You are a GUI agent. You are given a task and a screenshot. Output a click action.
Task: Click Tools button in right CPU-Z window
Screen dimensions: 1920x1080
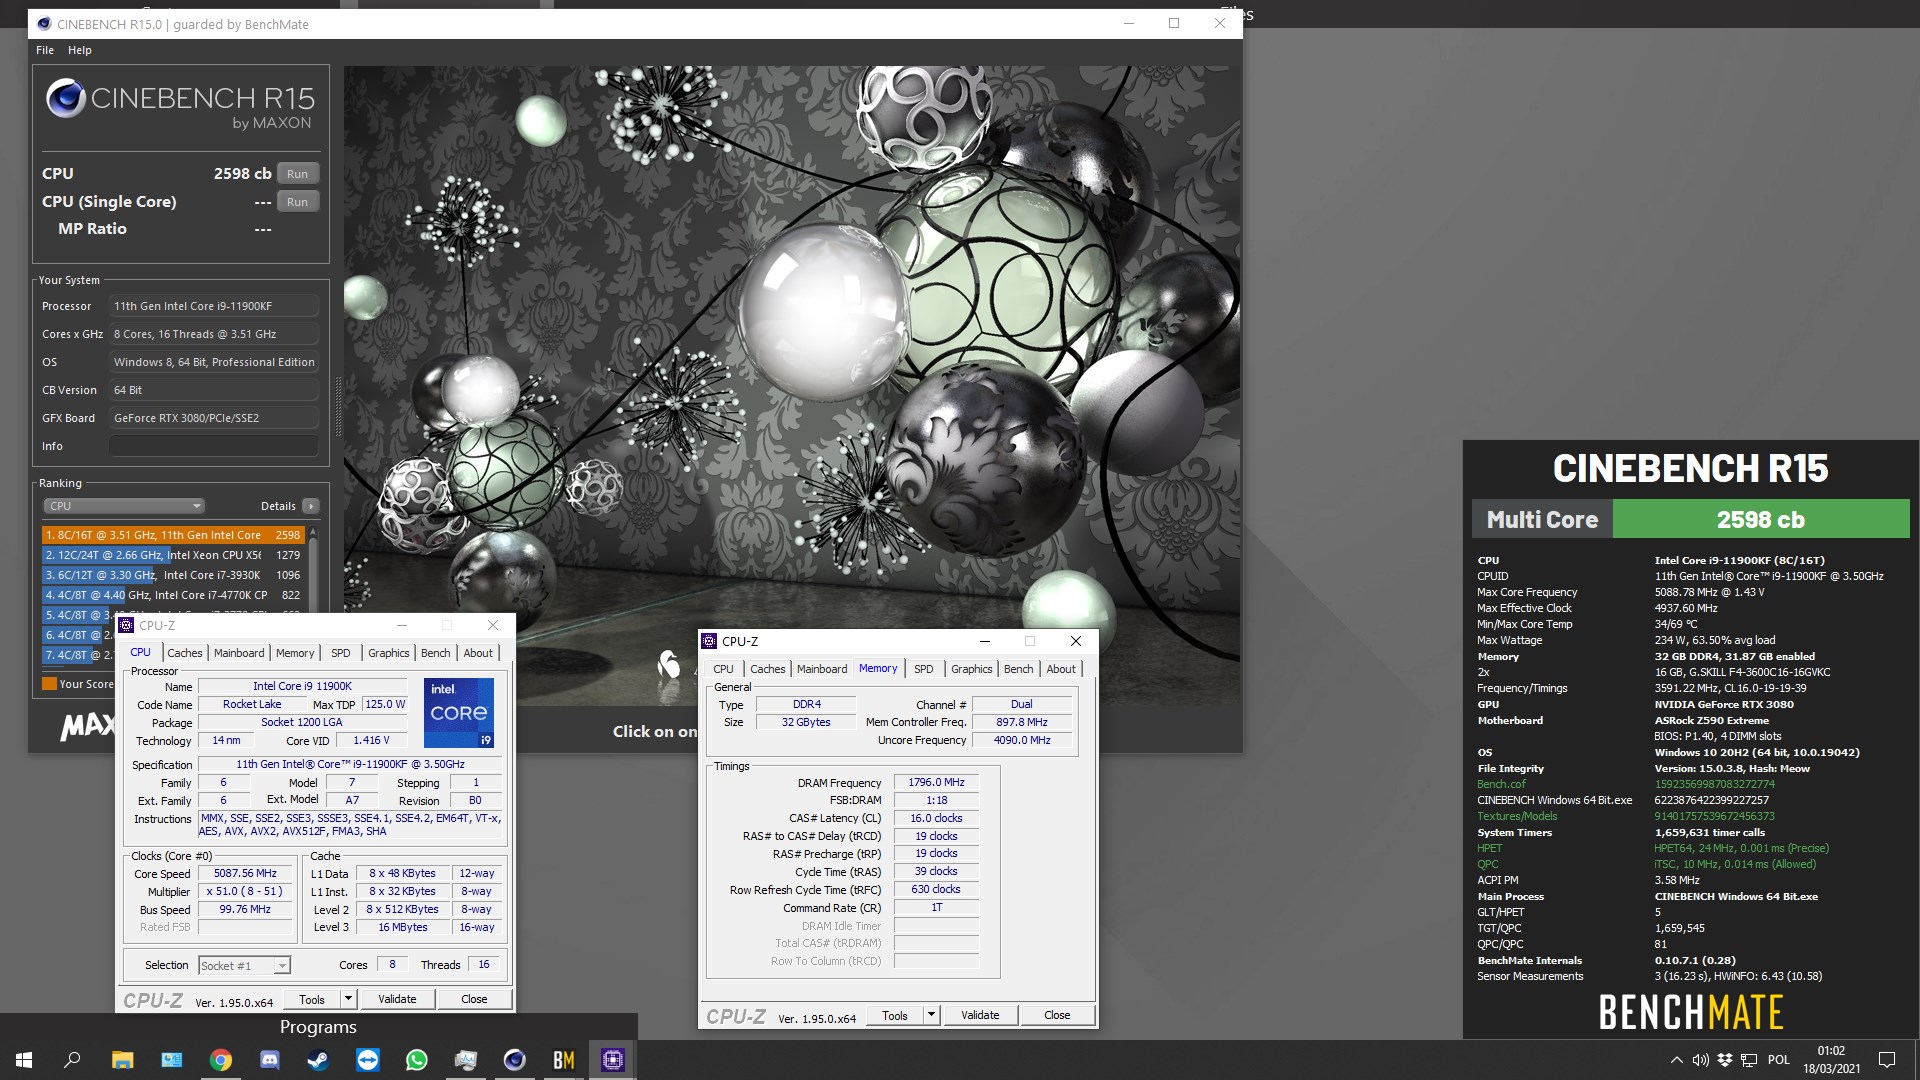(x=895, y=1015)
